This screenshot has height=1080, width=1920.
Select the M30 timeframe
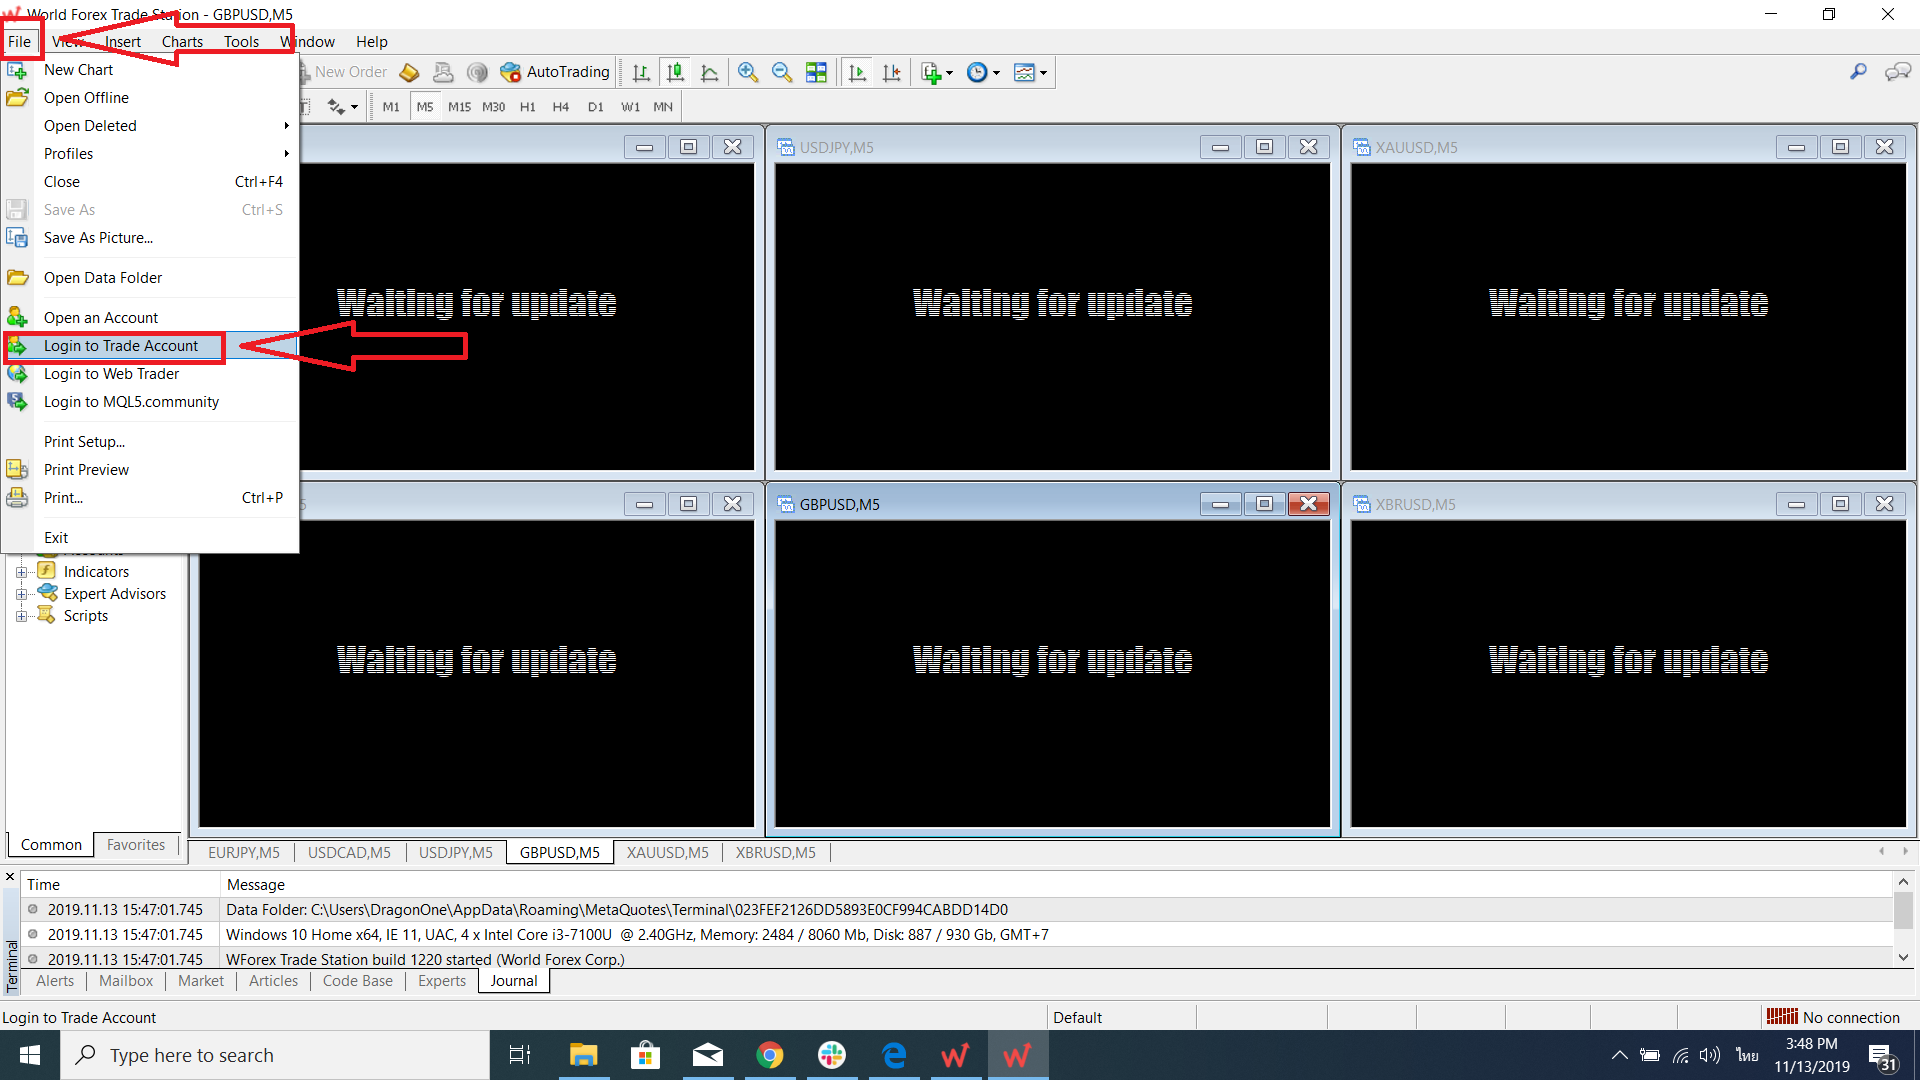pos(494,107)
